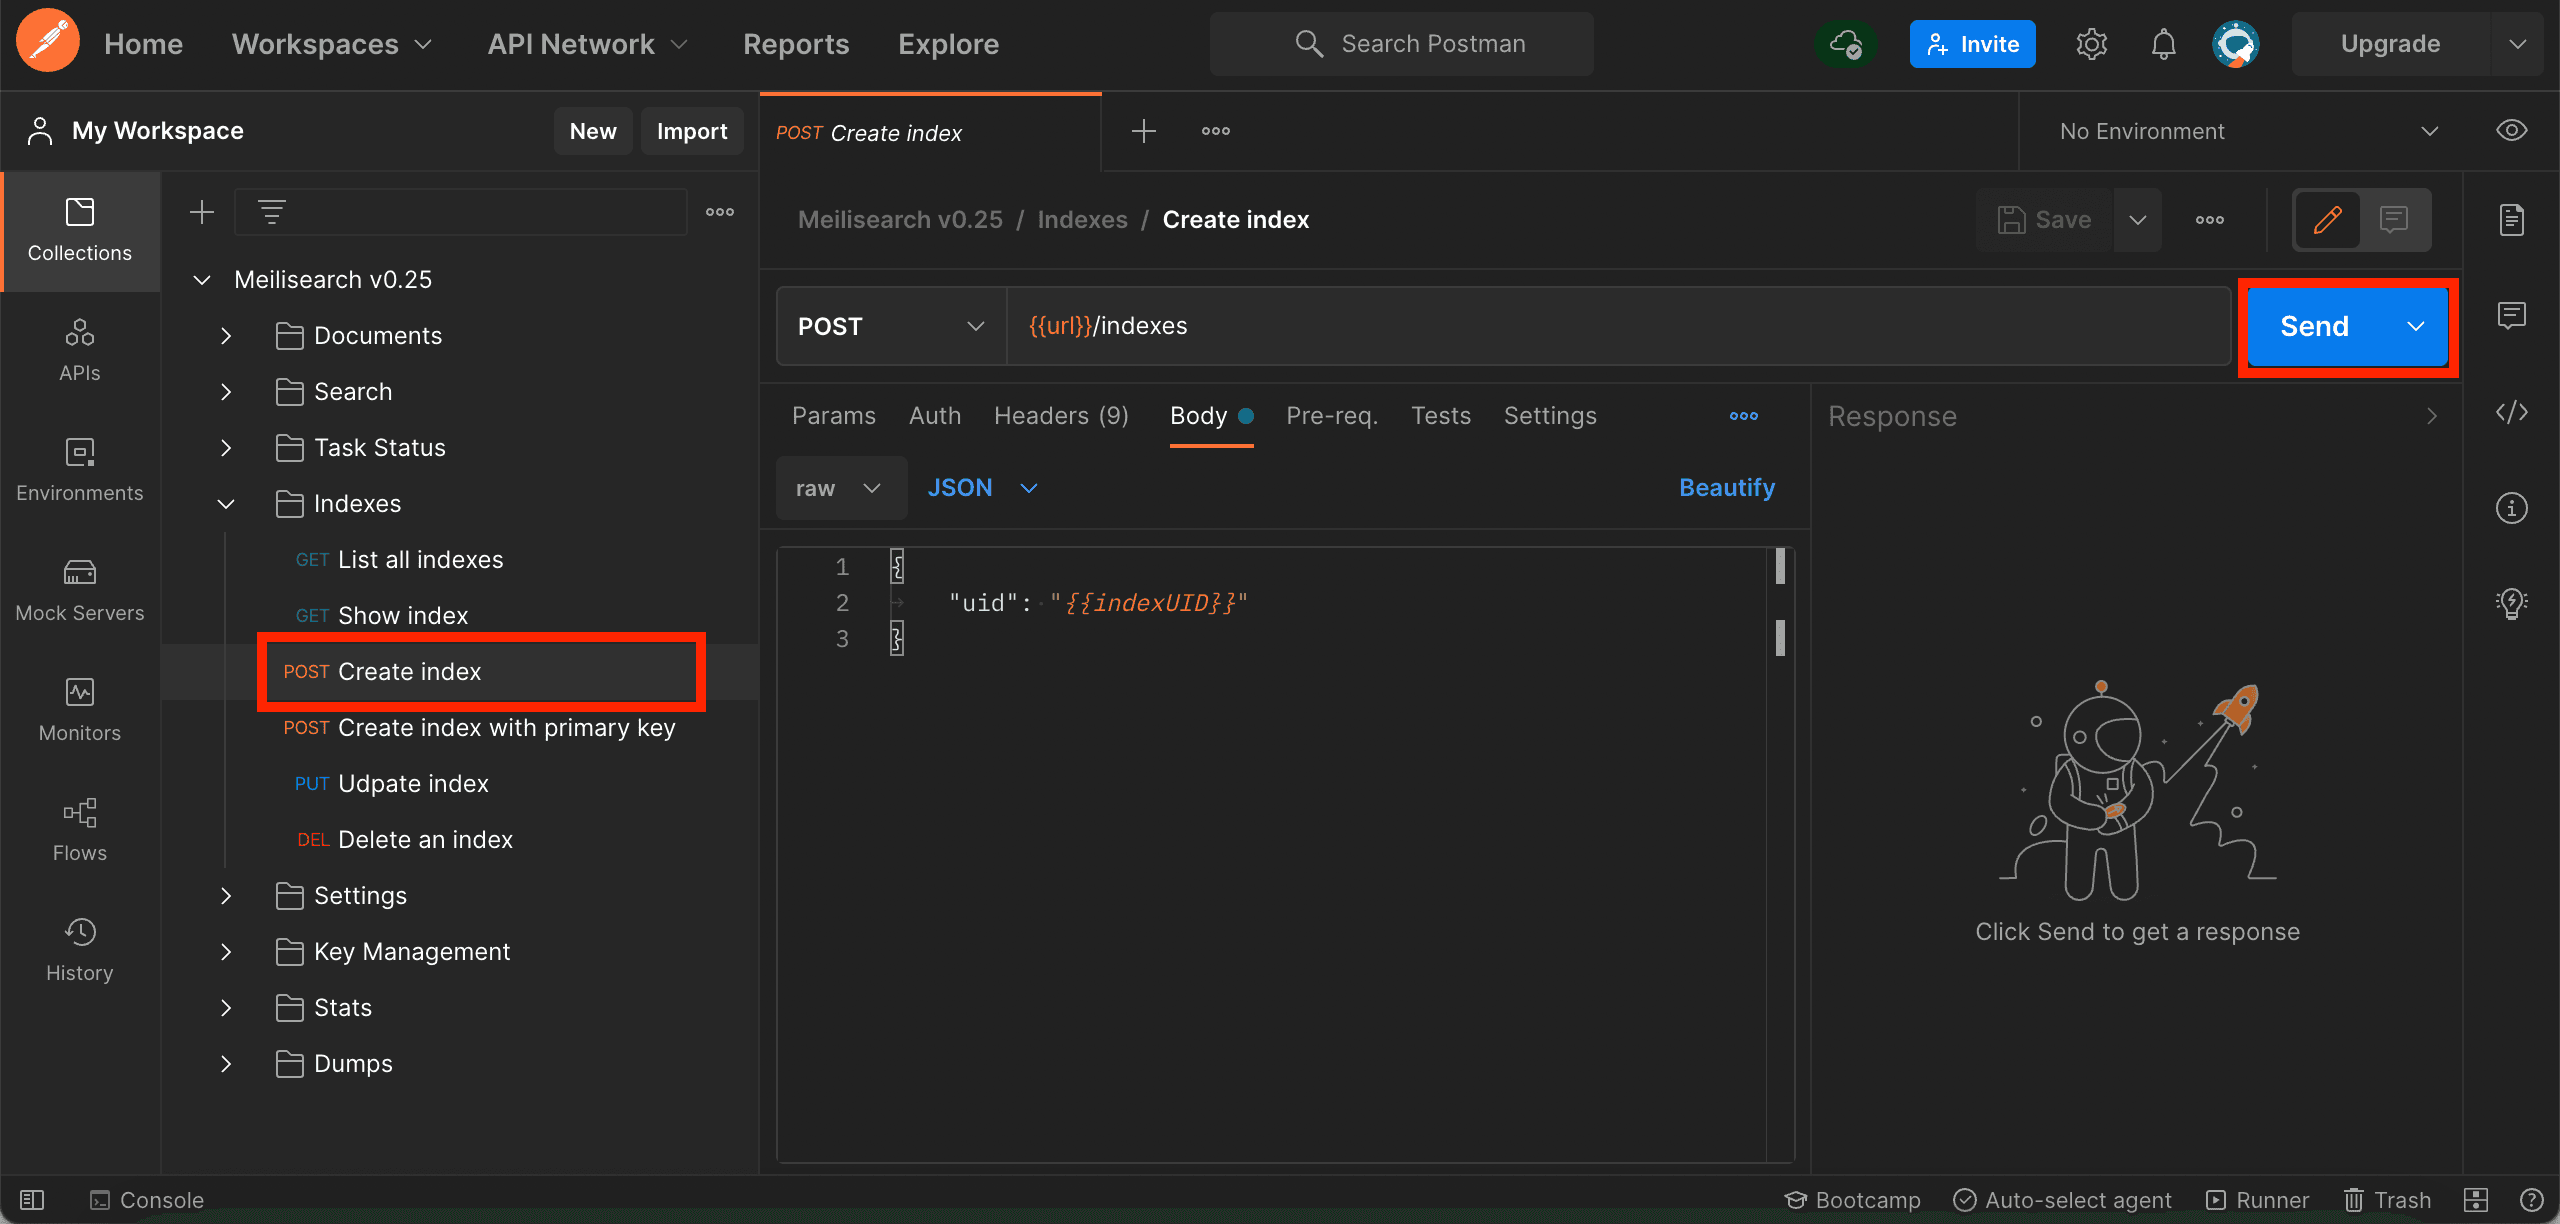Viewport: 2560px width, 1224px height.
Task: Open the History sidebar panel
Action: [80, 951]
